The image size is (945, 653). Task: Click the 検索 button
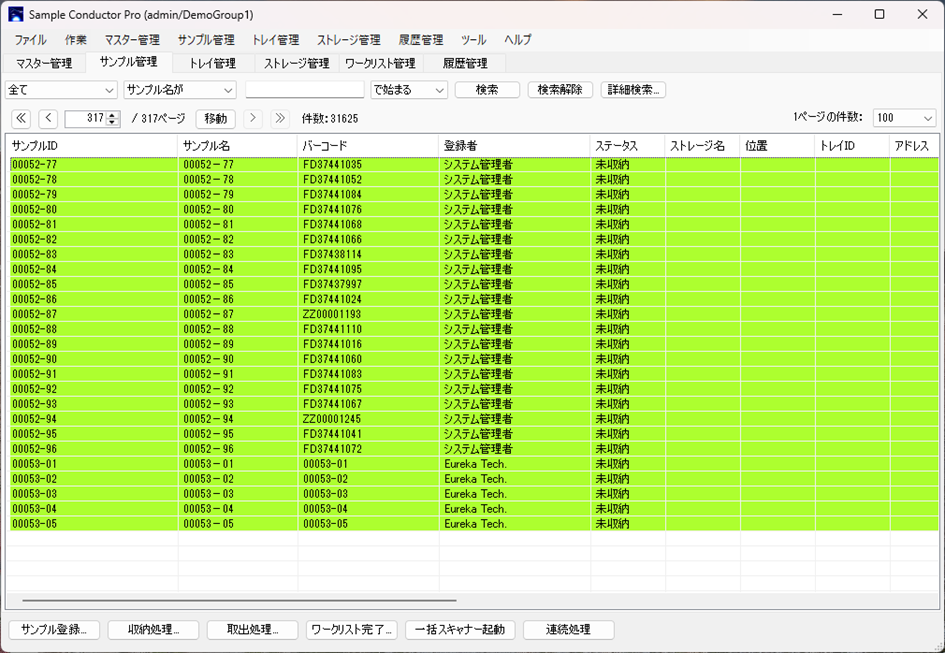(487, 90)
